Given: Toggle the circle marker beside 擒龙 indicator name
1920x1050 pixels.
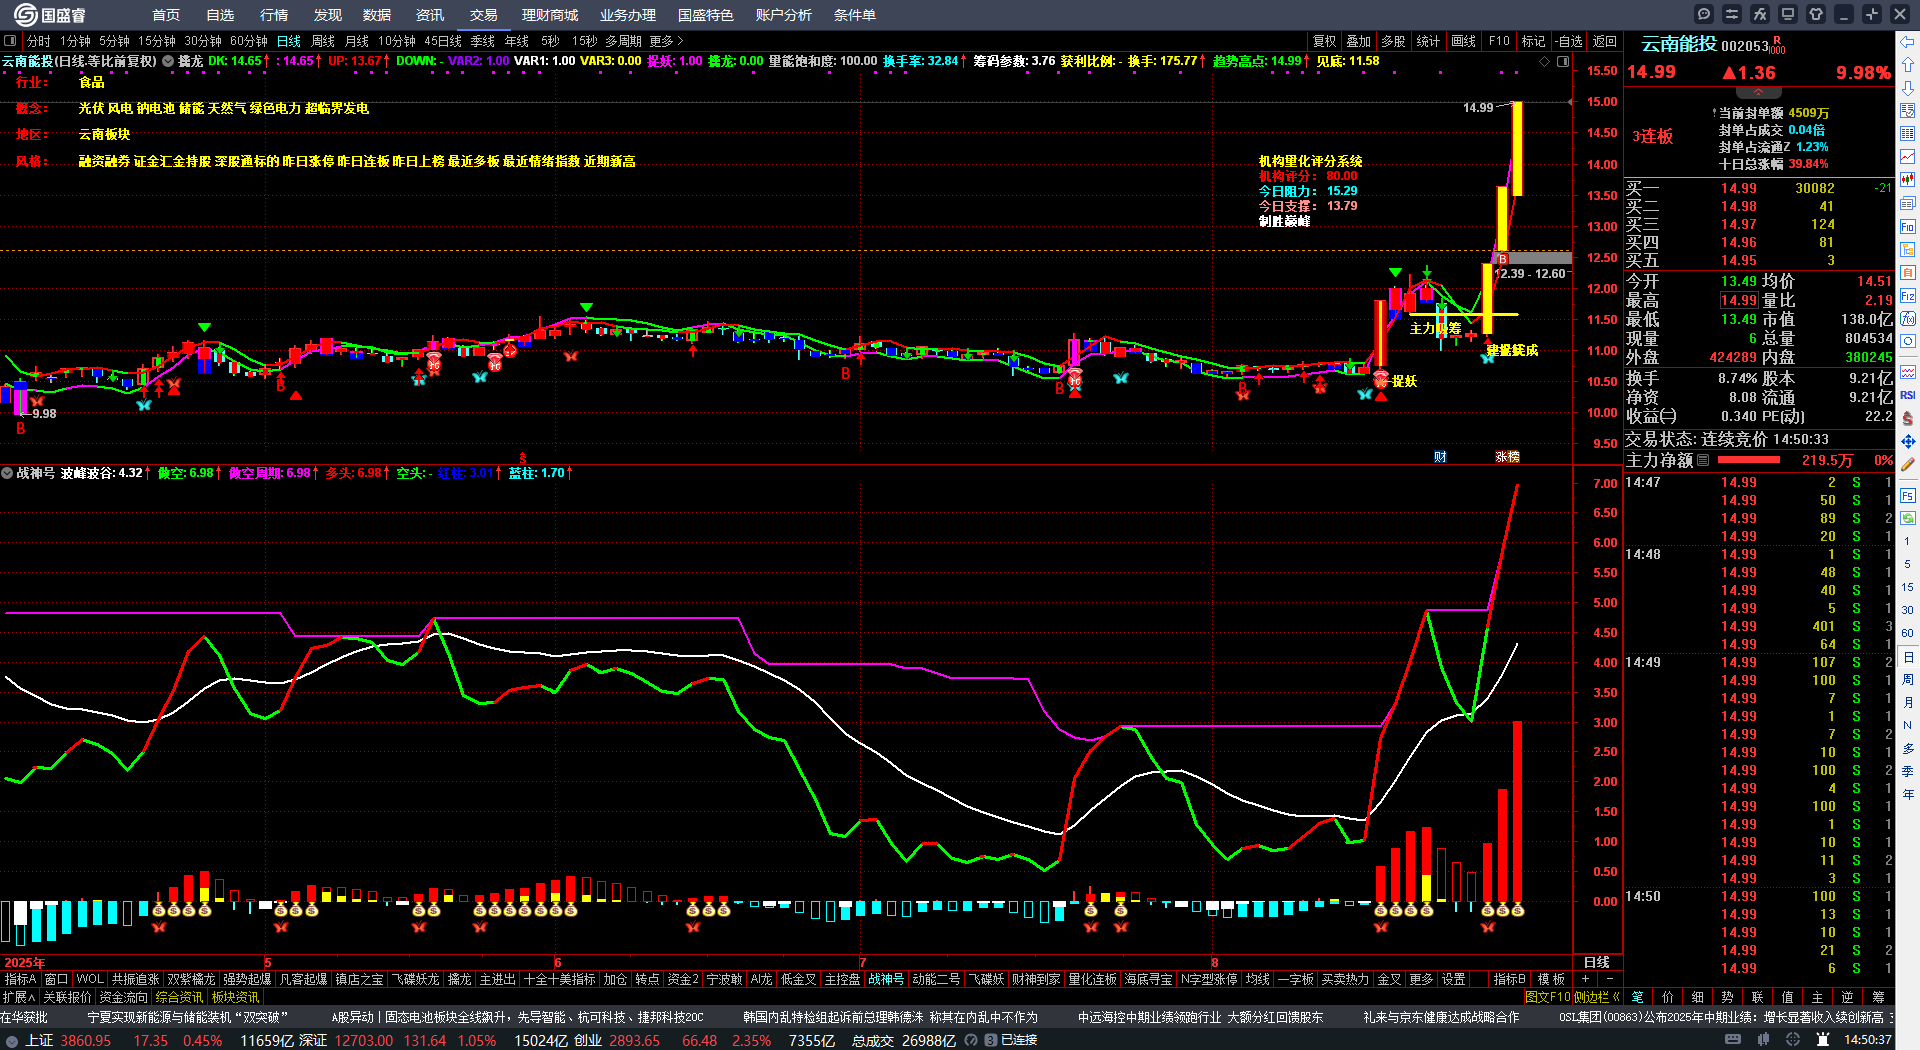Looking at the screenshot, I should (x=168, y=61).
